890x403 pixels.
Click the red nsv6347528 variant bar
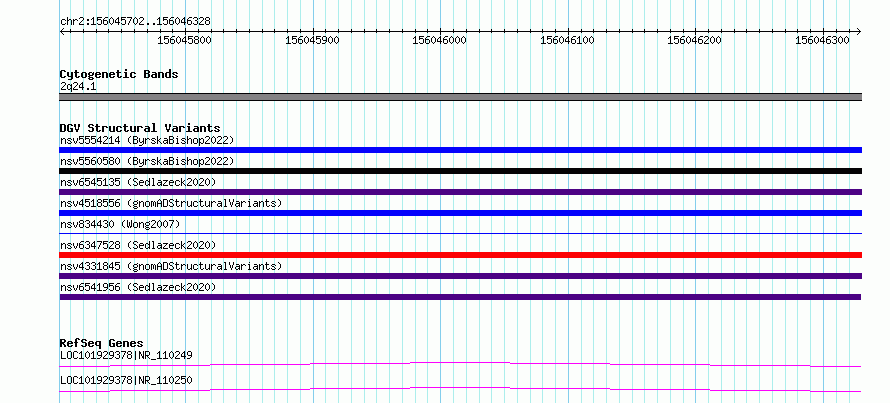[460, 255]
